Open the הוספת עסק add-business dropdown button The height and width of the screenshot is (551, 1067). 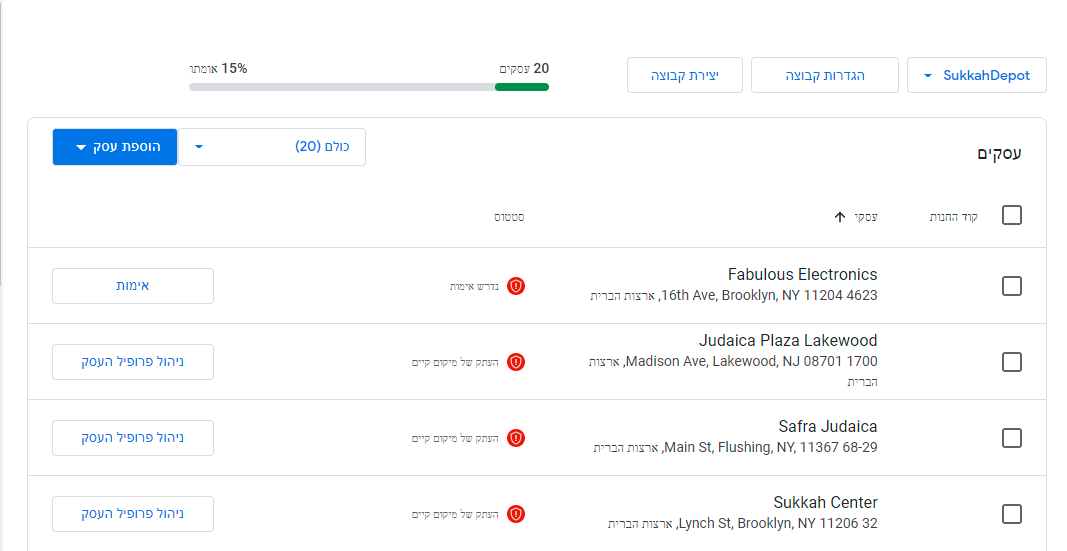click(115, 147)
